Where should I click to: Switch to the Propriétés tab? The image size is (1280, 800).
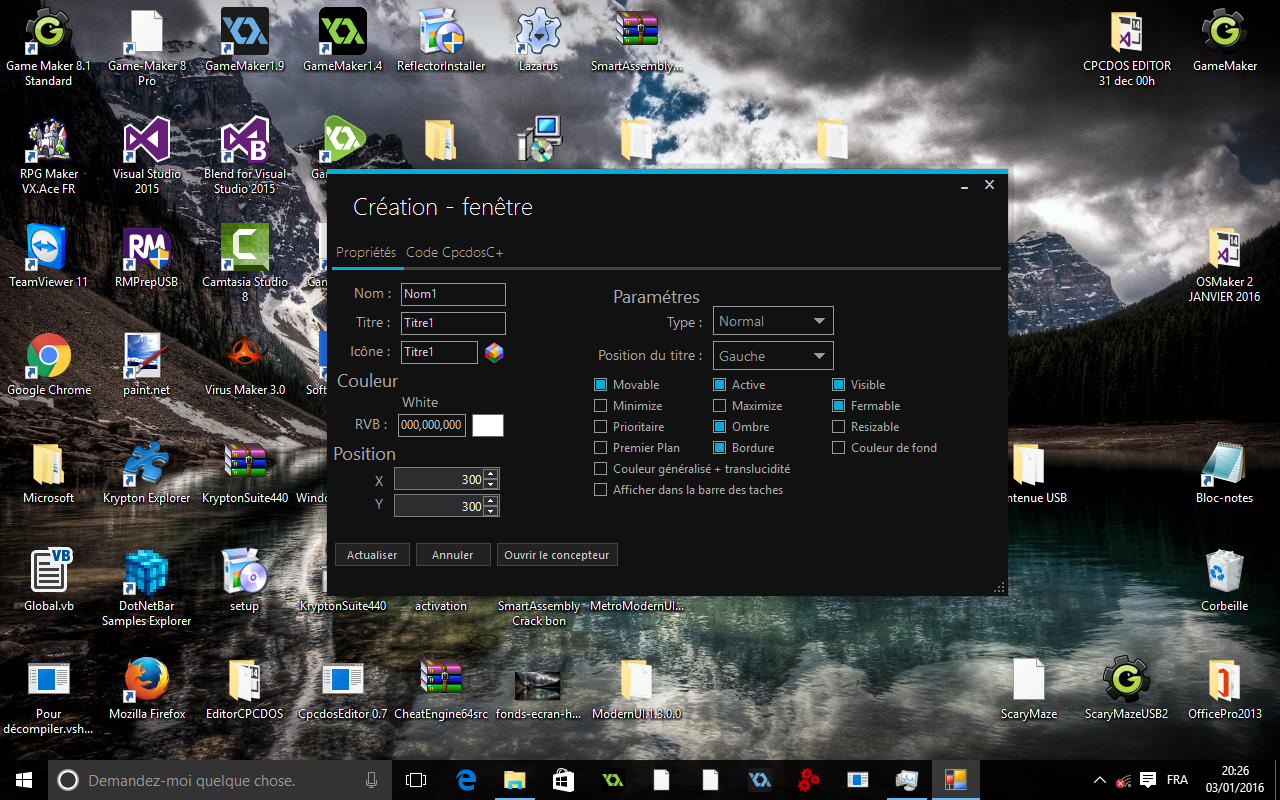[x=366, y=253]
